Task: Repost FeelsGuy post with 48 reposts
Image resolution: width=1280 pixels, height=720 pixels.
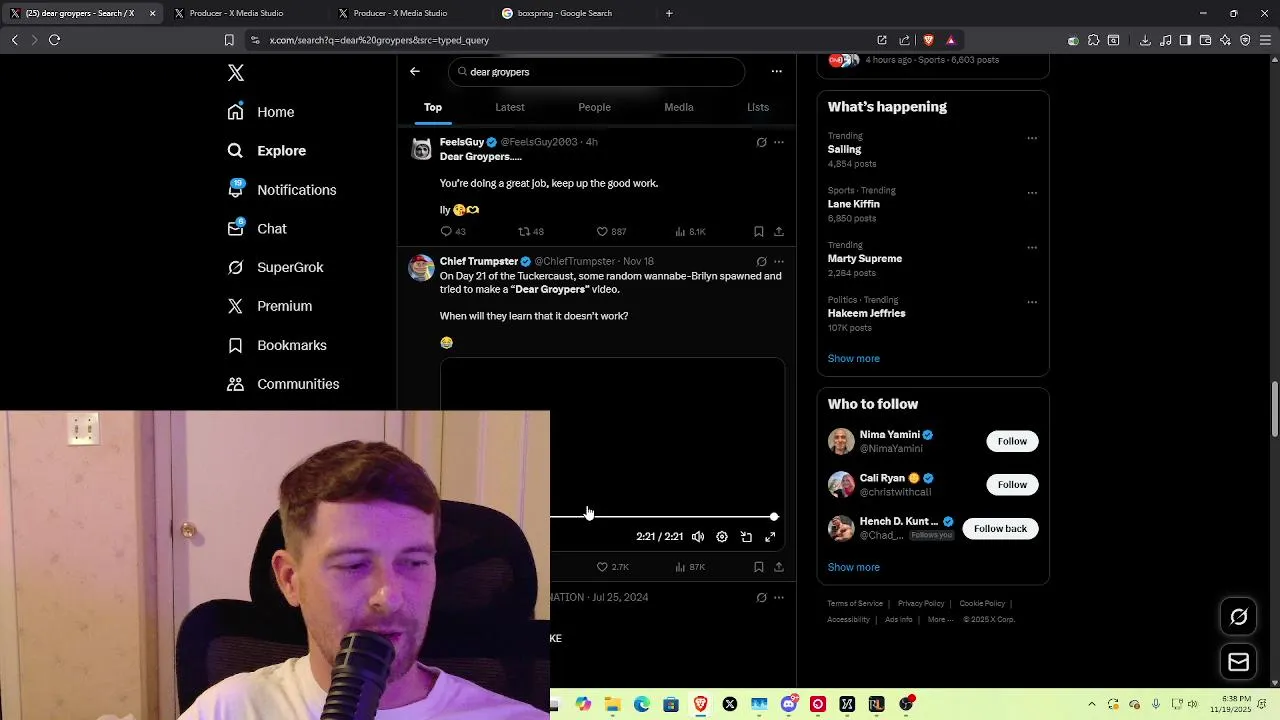Action: click(x=531, y=231)
